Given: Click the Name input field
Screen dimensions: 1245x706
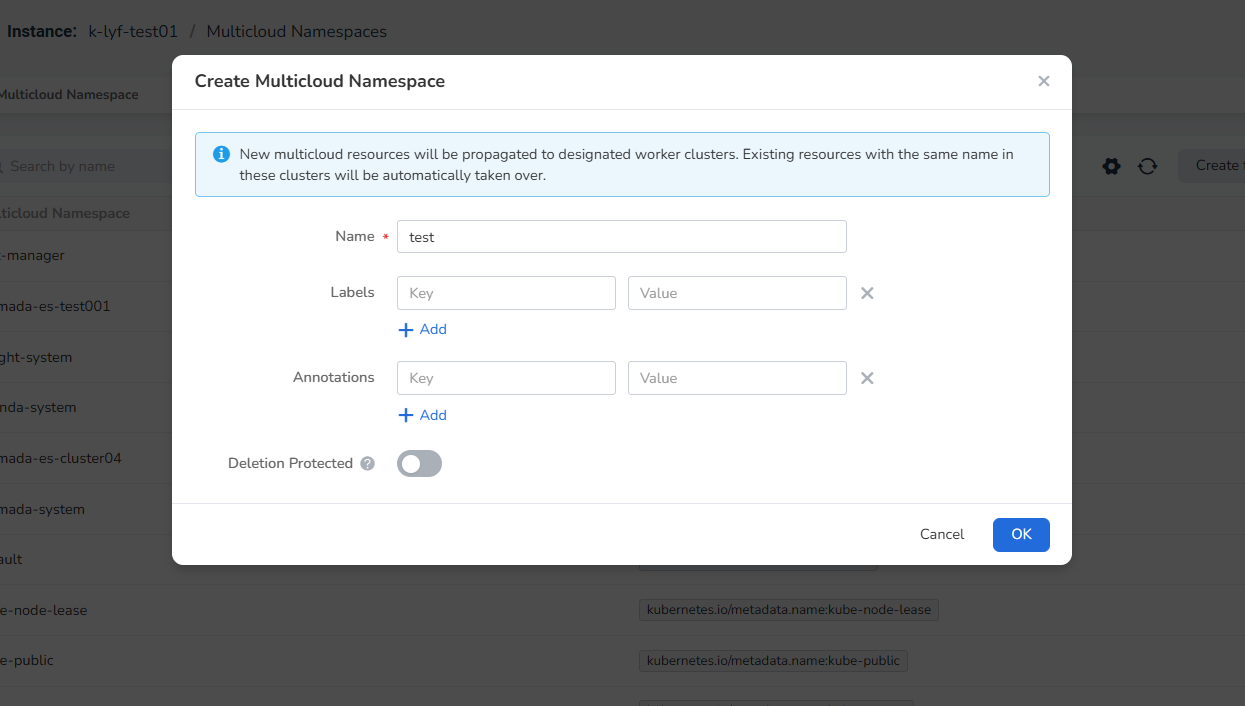Looking at the screenshot, I should (x=621, y=237).
